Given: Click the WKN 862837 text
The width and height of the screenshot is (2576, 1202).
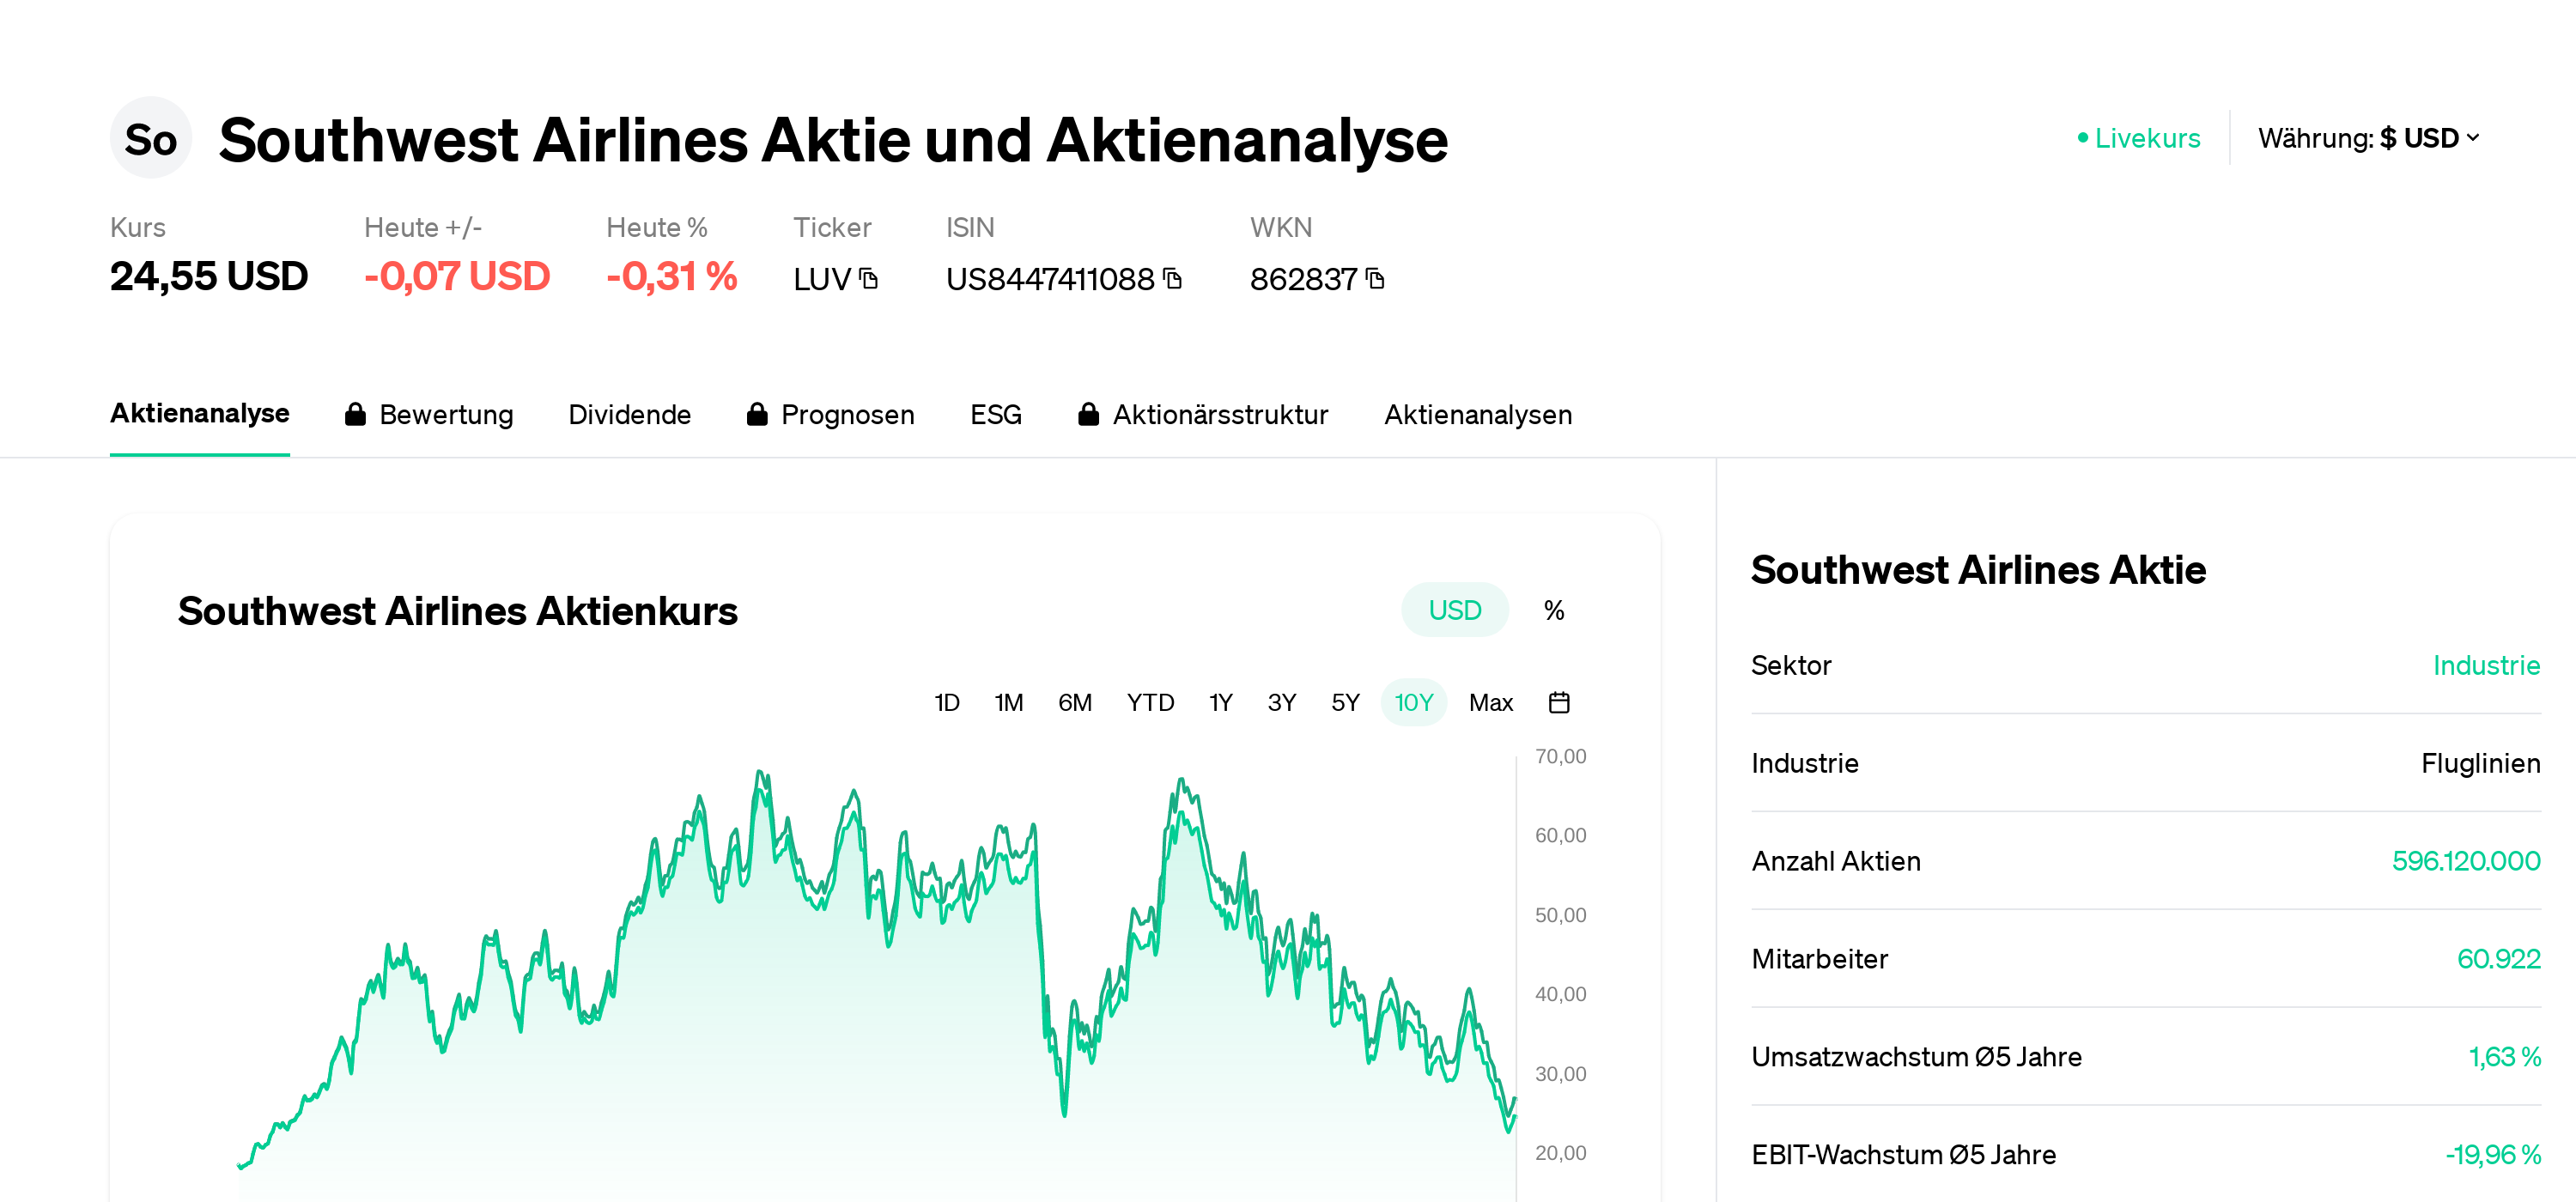Looking at the screenshot, I should 1303,279.
